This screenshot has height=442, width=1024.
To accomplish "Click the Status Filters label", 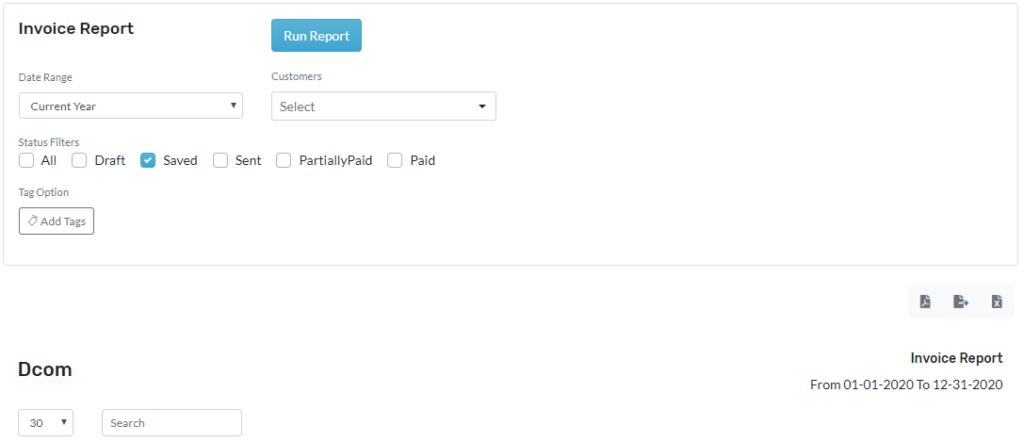I will tap(49, 142).
